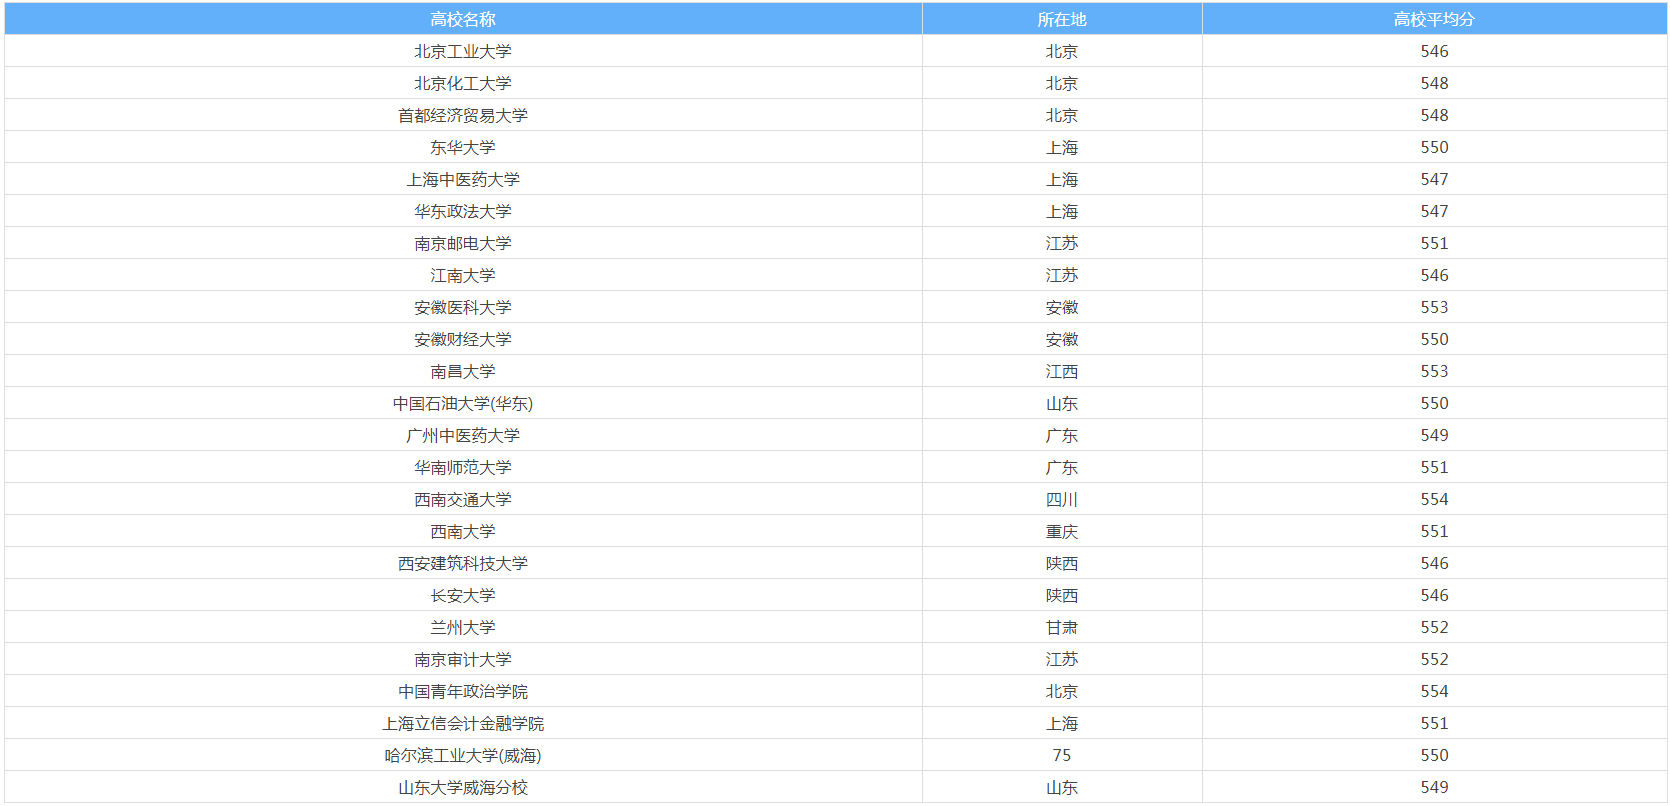This screenshot has height=806, width=1670.
Task: Click 山东 in 中国石油大学(华东) row
Action: (x=1062, y=403)
